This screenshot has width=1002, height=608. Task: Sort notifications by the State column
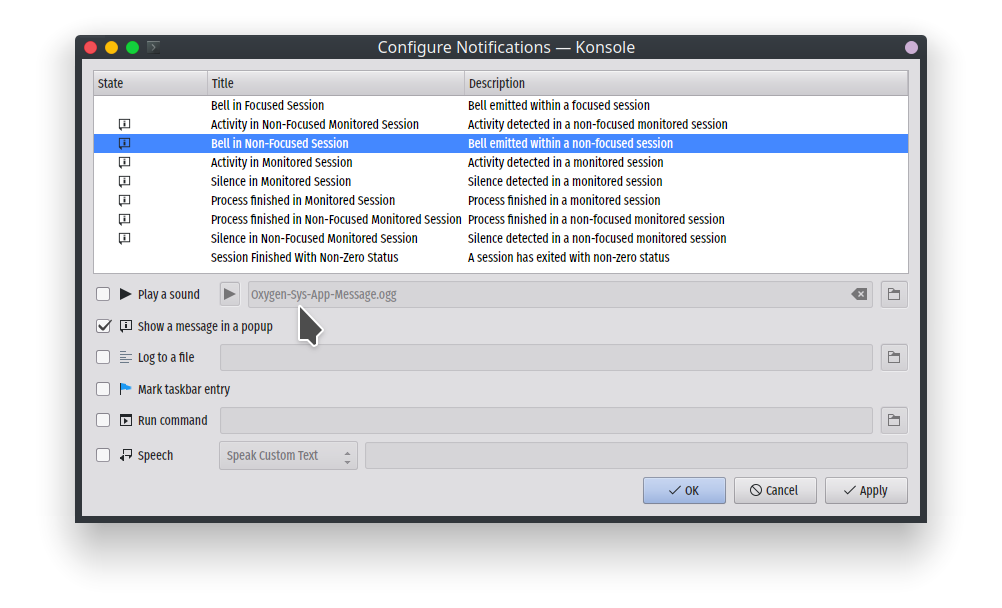150,83
